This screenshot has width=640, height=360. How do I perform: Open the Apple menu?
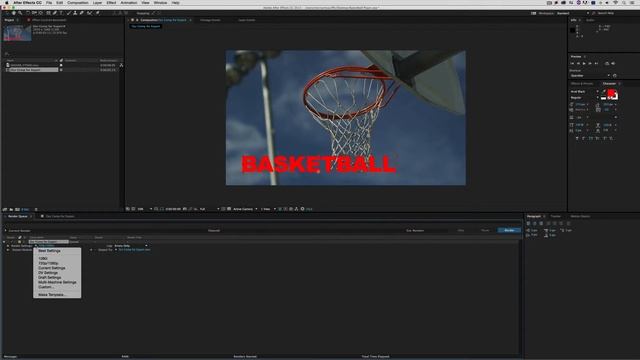pos(7,2)
